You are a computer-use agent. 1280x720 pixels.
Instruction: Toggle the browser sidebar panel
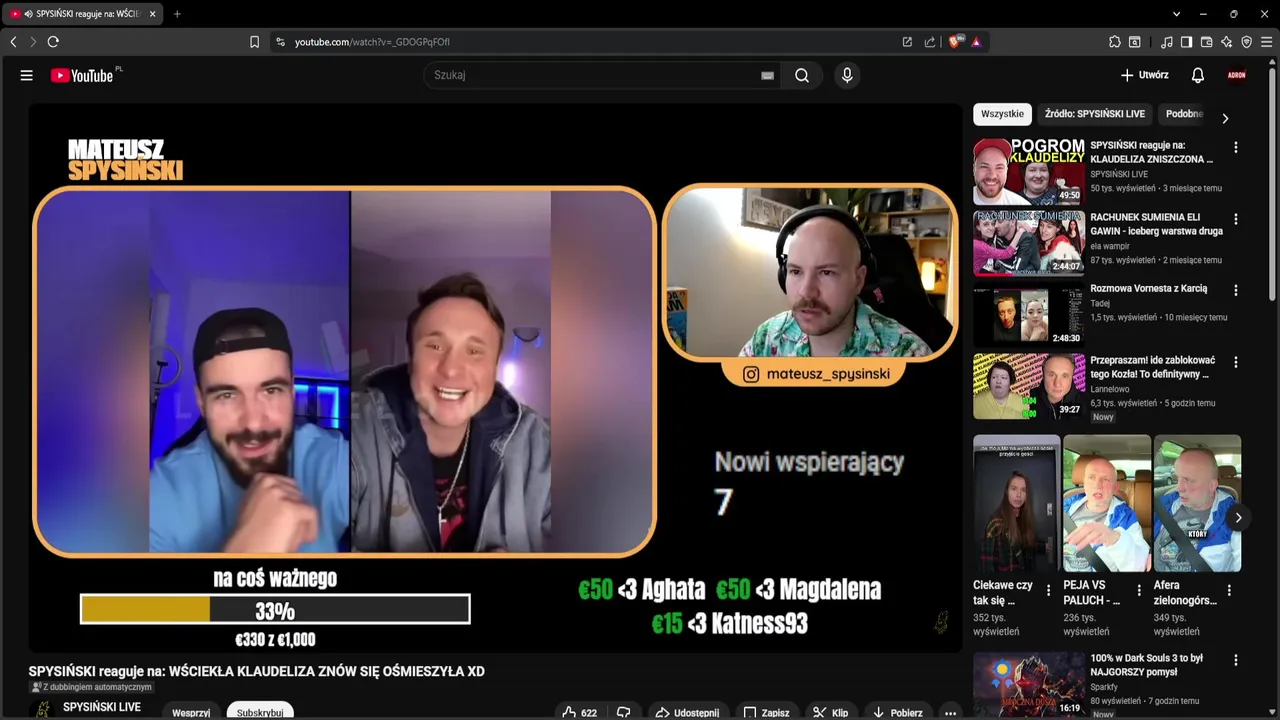1186,42
